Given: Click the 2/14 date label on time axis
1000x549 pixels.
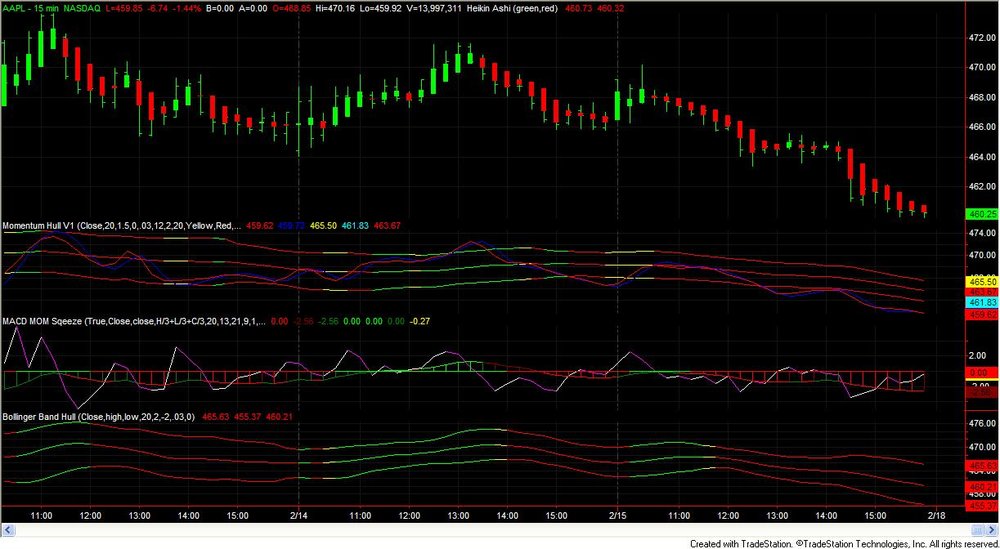Looking at the screenshot, I should [x=298, y=515].
